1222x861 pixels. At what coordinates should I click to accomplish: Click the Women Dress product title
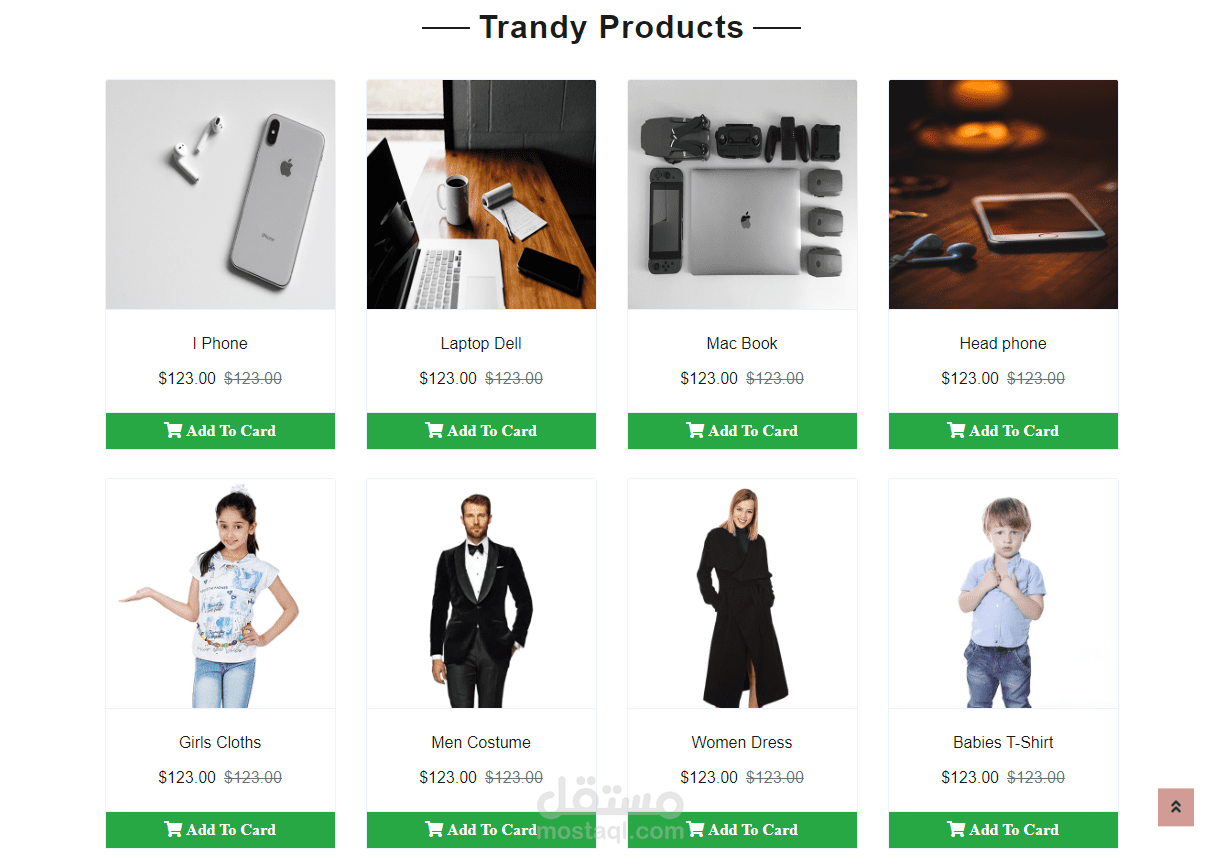pos(742,742)
